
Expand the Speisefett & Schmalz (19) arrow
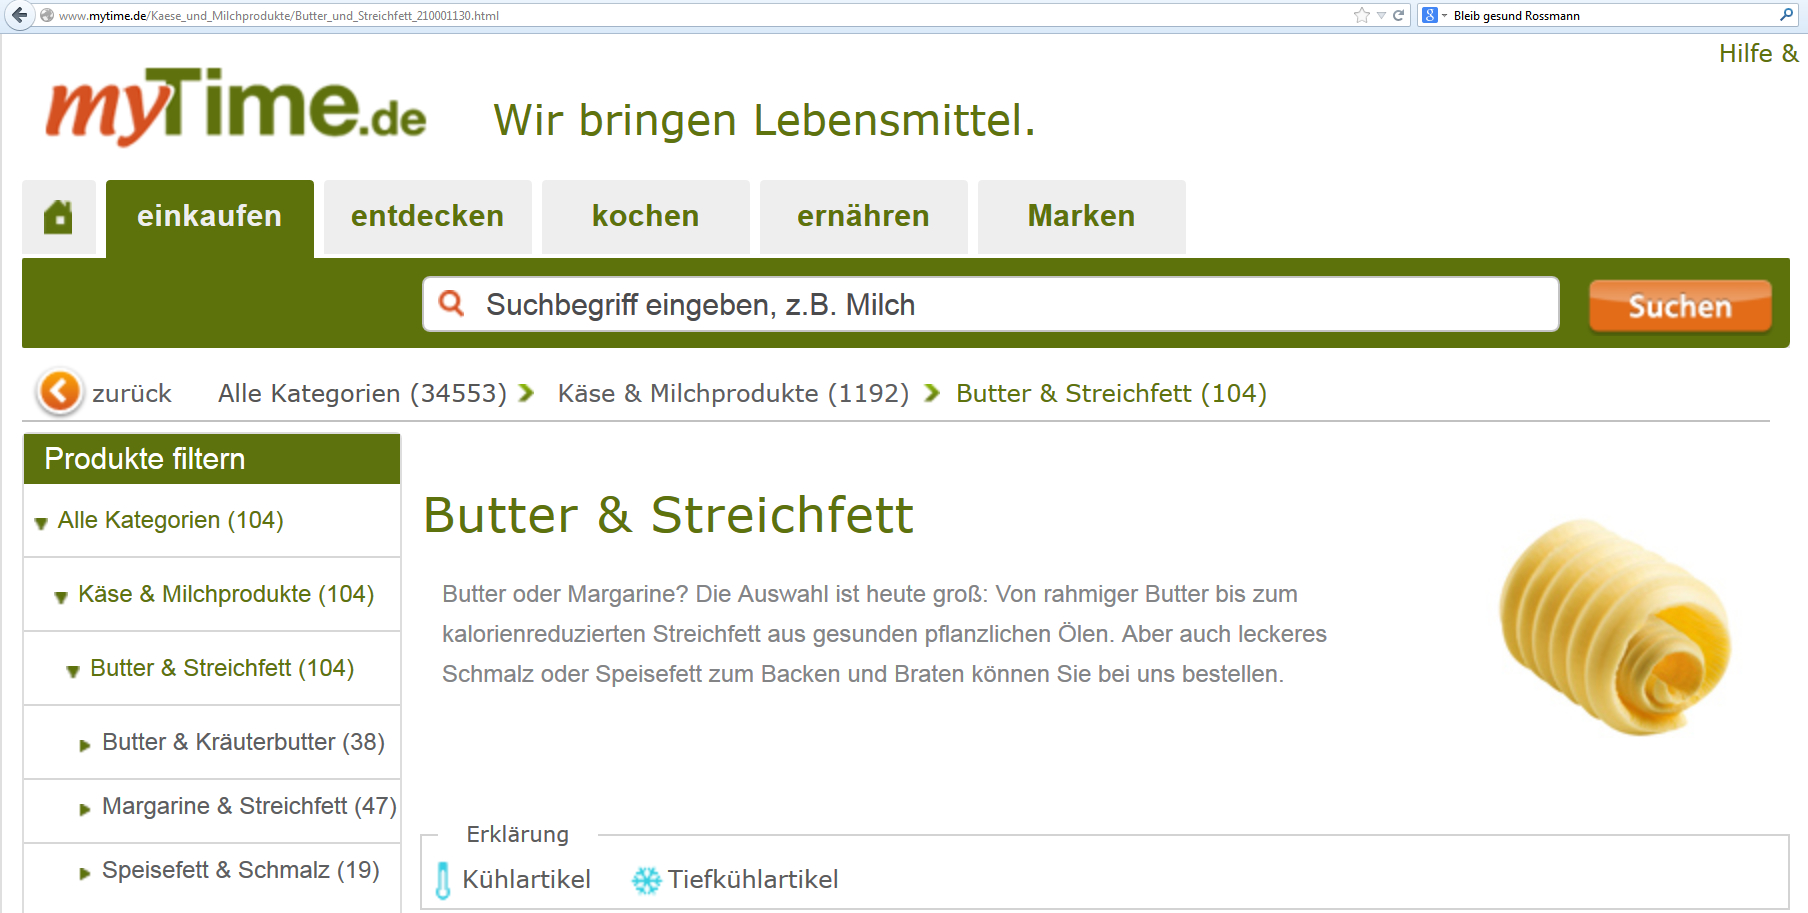point(85,873)
